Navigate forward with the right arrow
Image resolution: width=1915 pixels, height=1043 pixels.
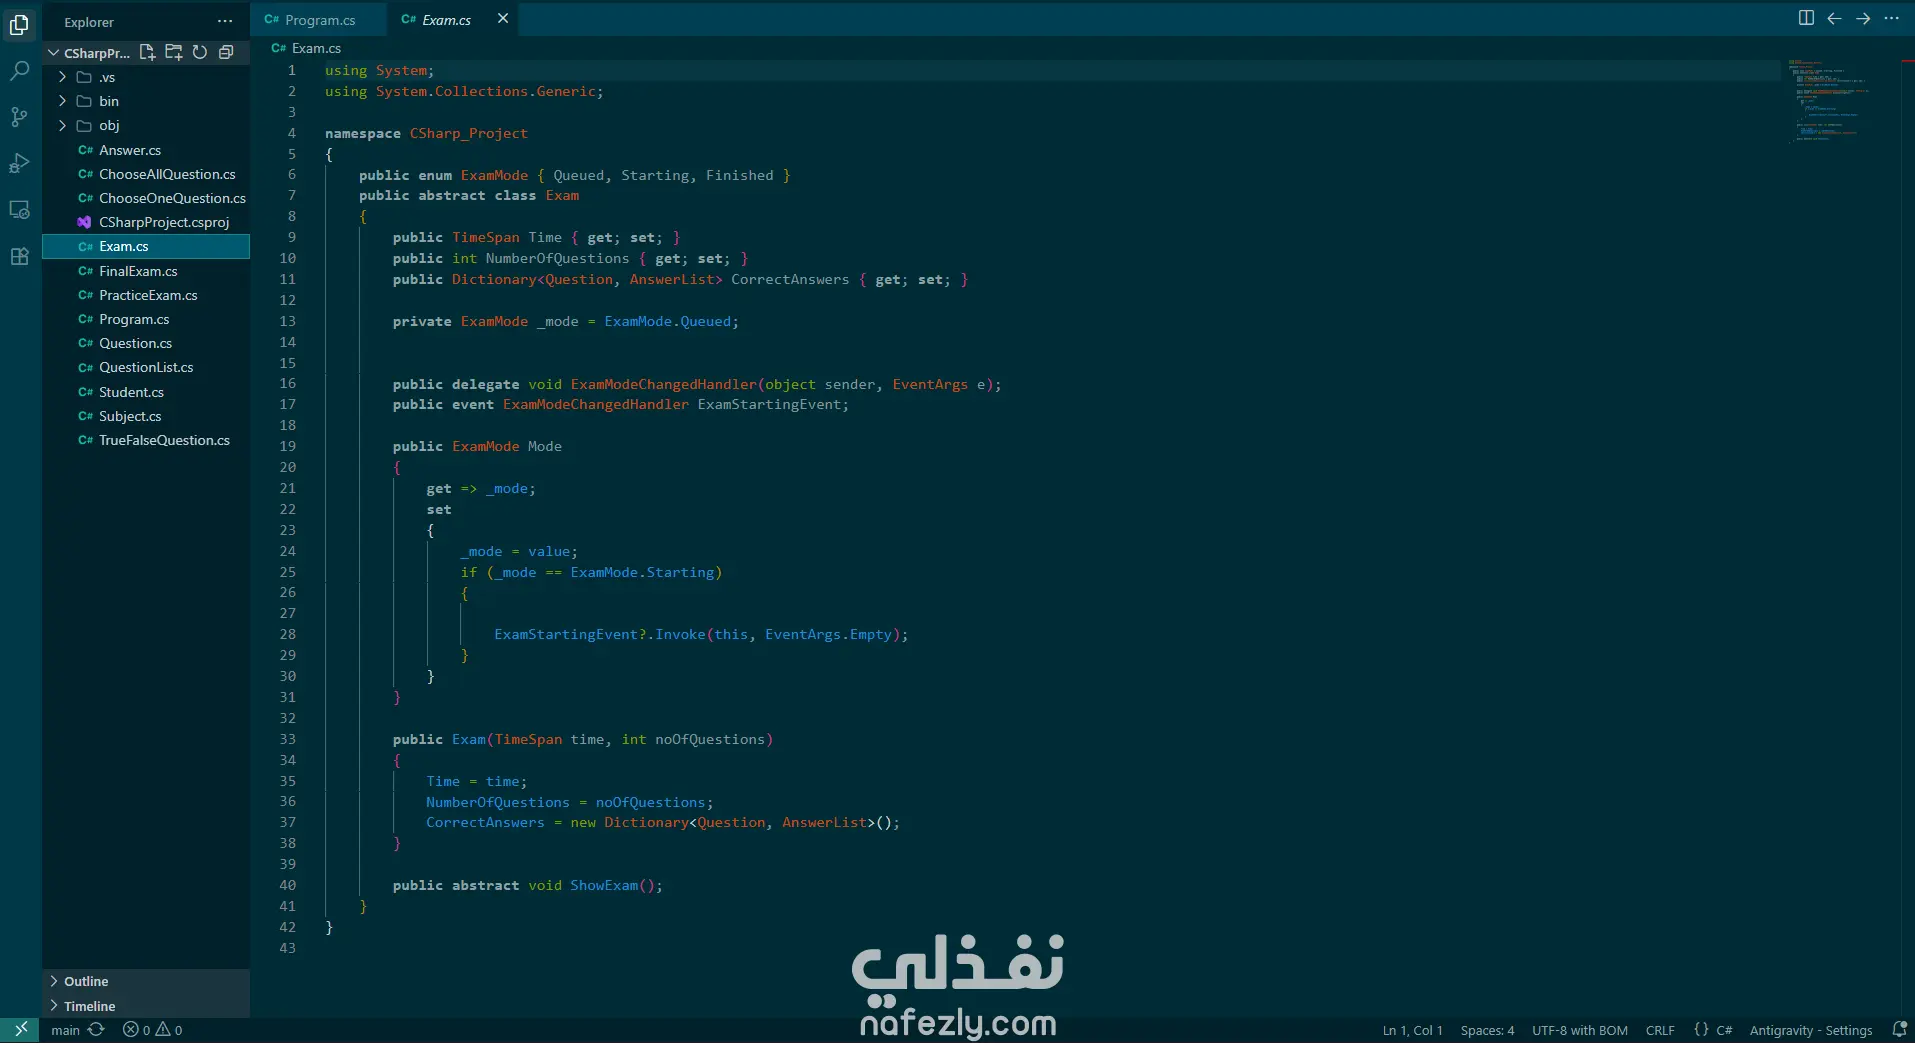pos(1863,18)
